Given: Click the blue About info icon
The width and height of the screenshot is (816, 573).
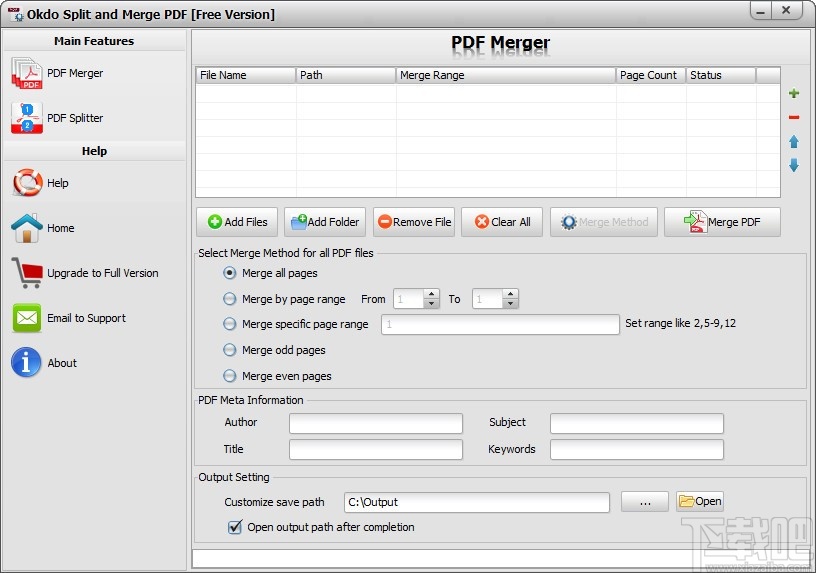Looking at the screenshot, I should (x=26, y=363).
